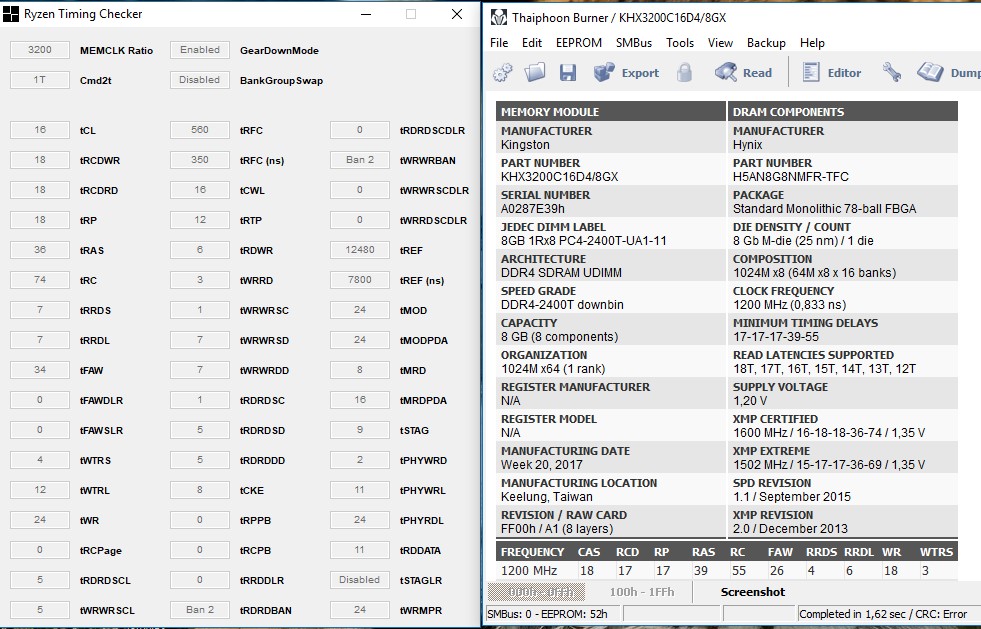Screen dimensions: 981x629
Task: Click the tRTP value field showing 12
Action: (x=200, y=220)
